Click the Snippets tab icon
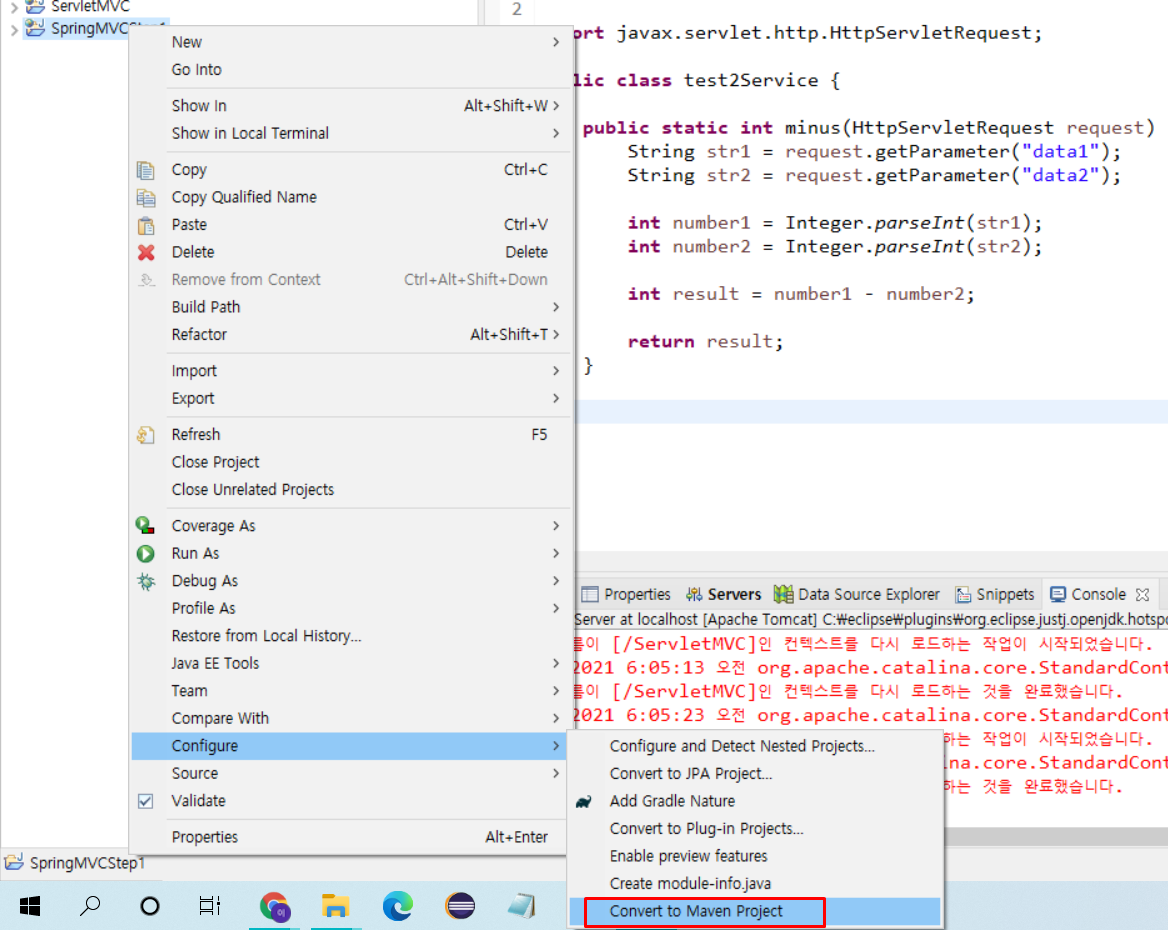Screen dimensions: 1168x930 [x=963, y=594]
